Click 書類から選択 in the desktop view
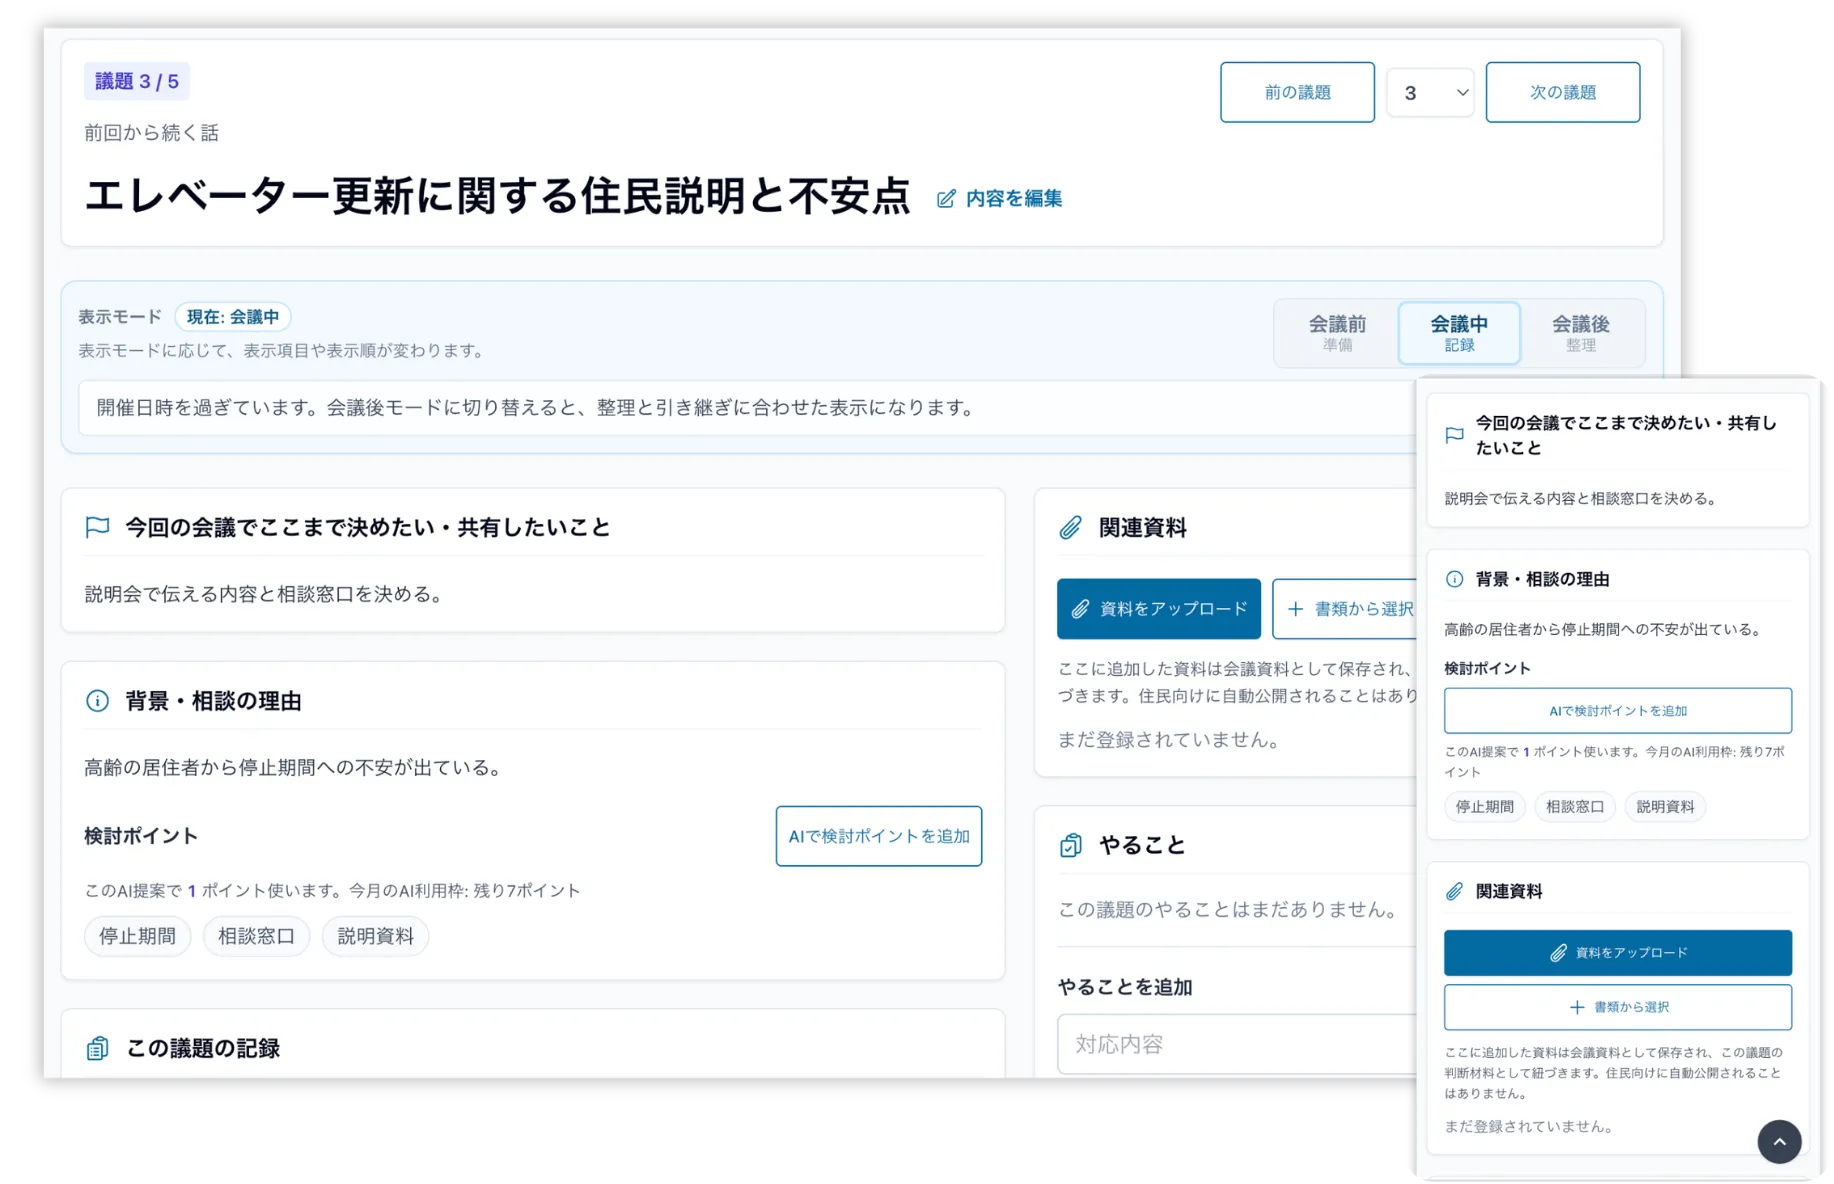 coord(1345,608)
